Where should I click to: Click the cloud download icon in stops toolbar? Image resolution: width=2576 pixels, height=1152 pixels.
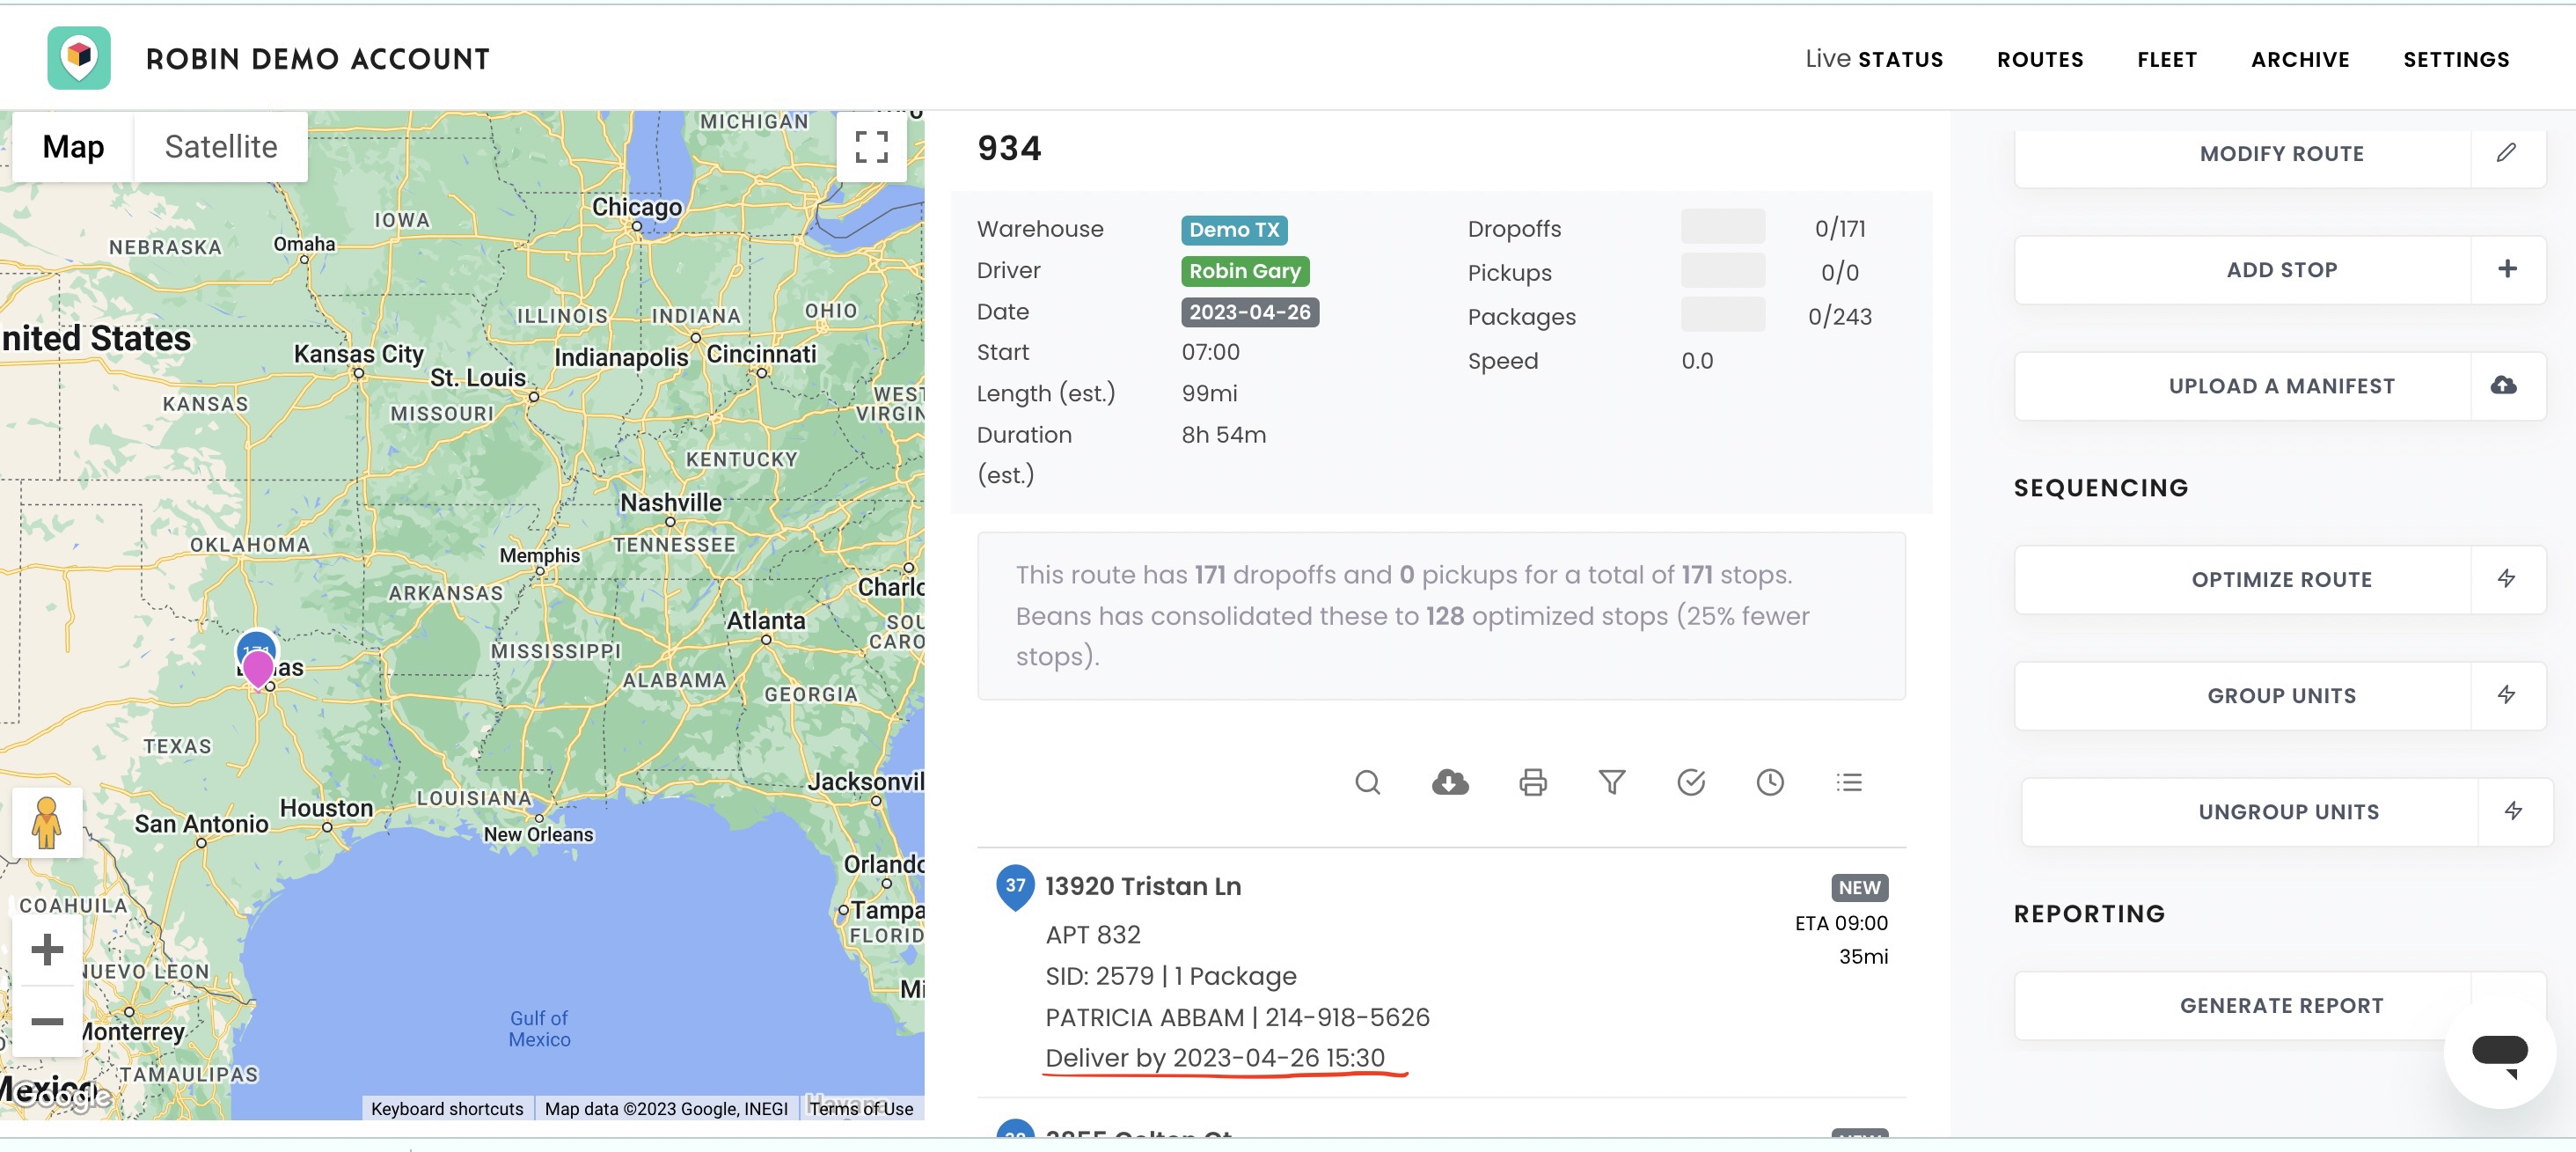pos(1450,782)
